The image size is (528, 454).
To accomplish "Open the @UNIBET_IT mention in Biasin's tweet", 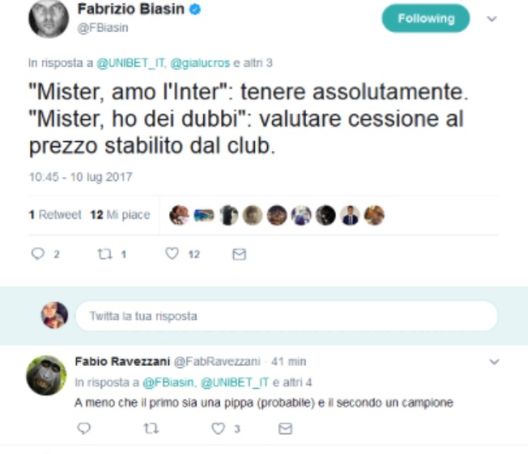I will 131,63.
